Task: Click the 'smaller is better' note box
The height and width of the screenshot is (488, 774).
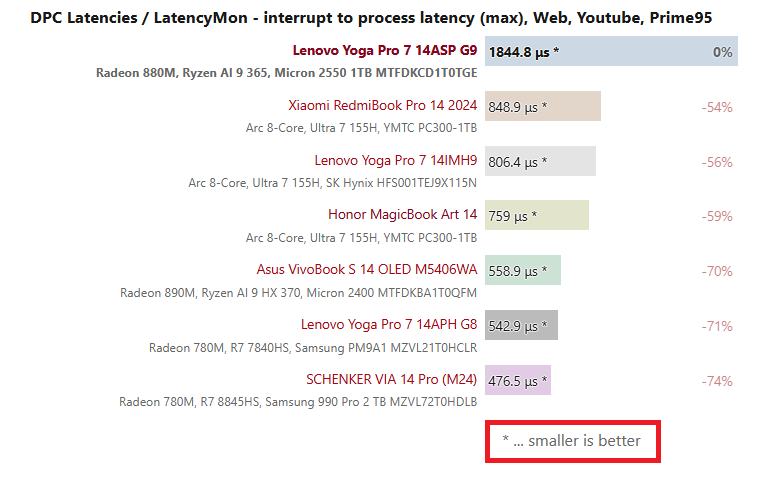Action: (573, 442)
